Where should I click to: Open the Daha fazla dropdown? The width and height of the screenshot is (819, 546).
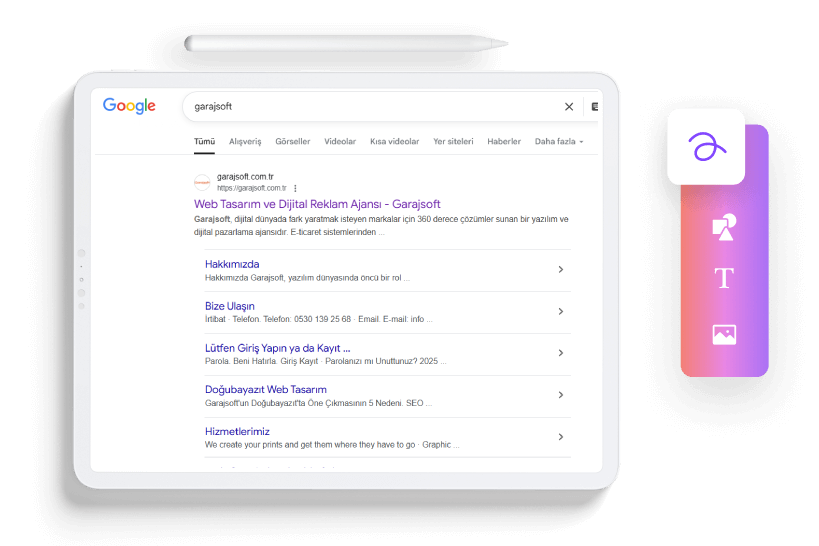tap(559, 142)
